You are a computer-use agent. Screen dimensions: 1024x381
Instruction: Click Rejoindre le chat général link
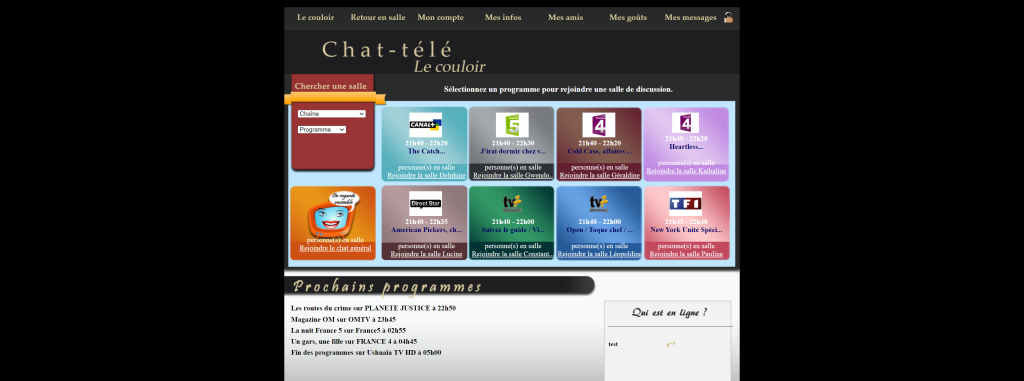click(335, 248)
